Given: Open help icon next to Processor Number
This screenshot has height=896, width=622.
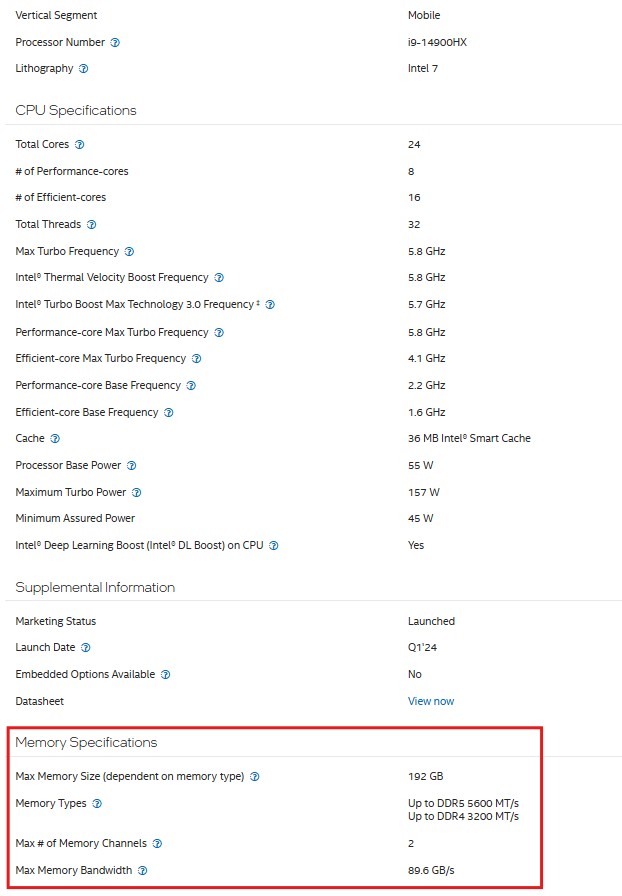Looking at the screenshot, I should click(115, 42).
